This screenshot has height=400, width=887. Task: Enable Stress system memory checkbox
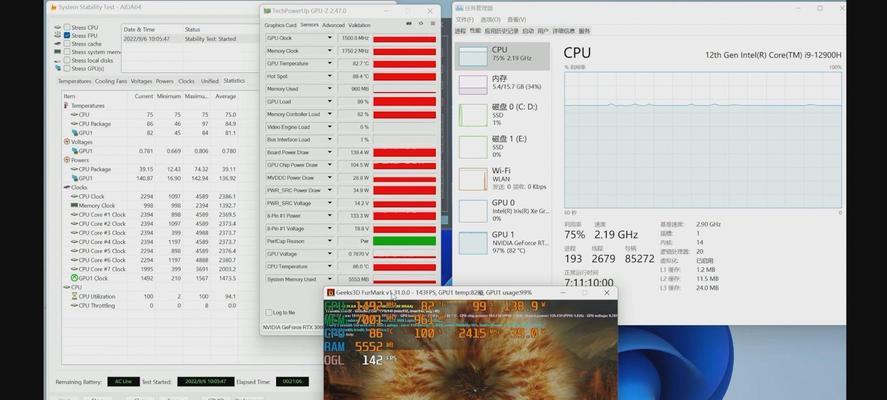[x=67, y=52]
